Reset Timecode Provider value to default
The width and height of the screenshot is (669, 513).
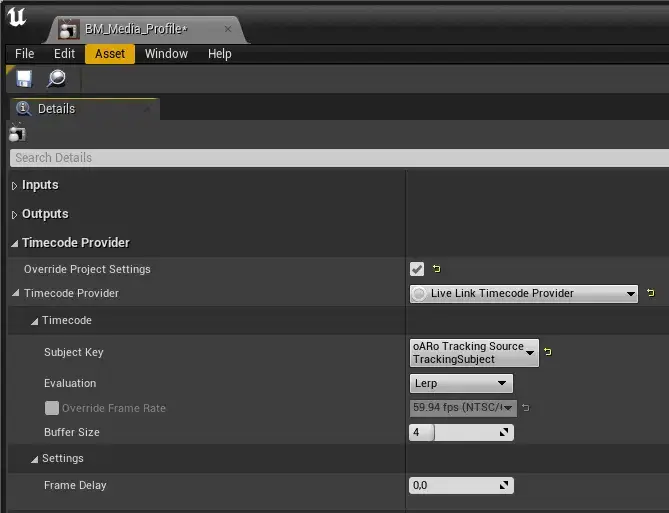click(651, 293)
